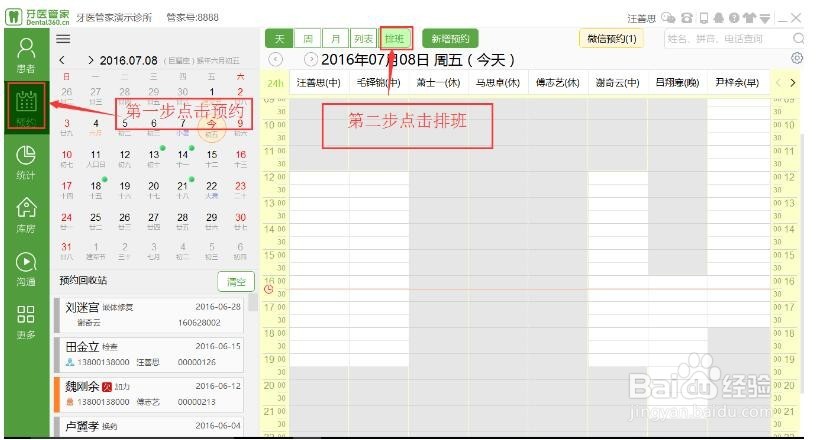Select date 18 in mini calendar

96,189
